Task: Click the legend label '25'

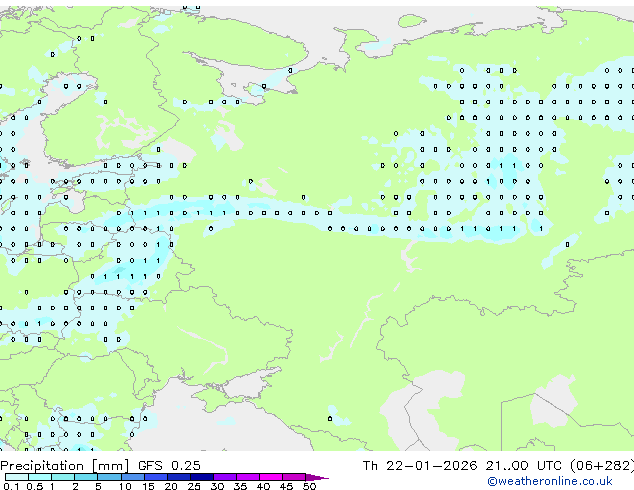Action: click(194, 486)
